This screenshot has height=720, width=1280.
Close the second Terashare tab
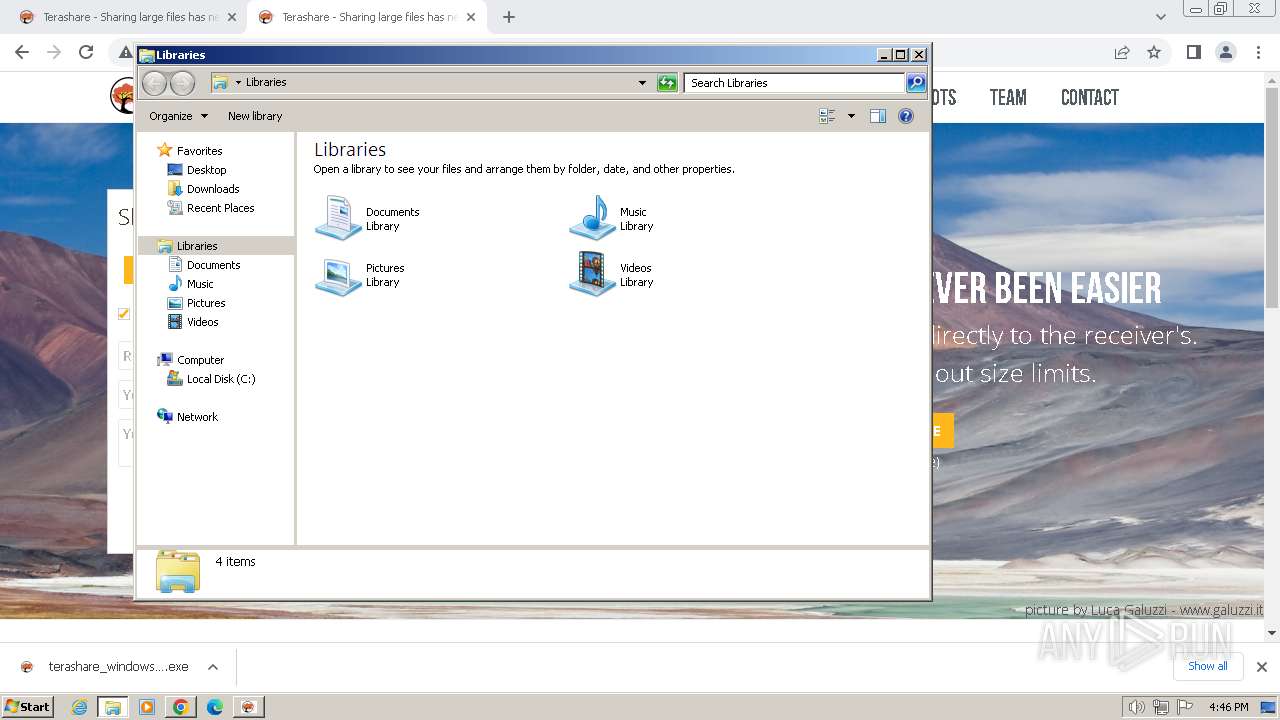click(x=471, y=17)
